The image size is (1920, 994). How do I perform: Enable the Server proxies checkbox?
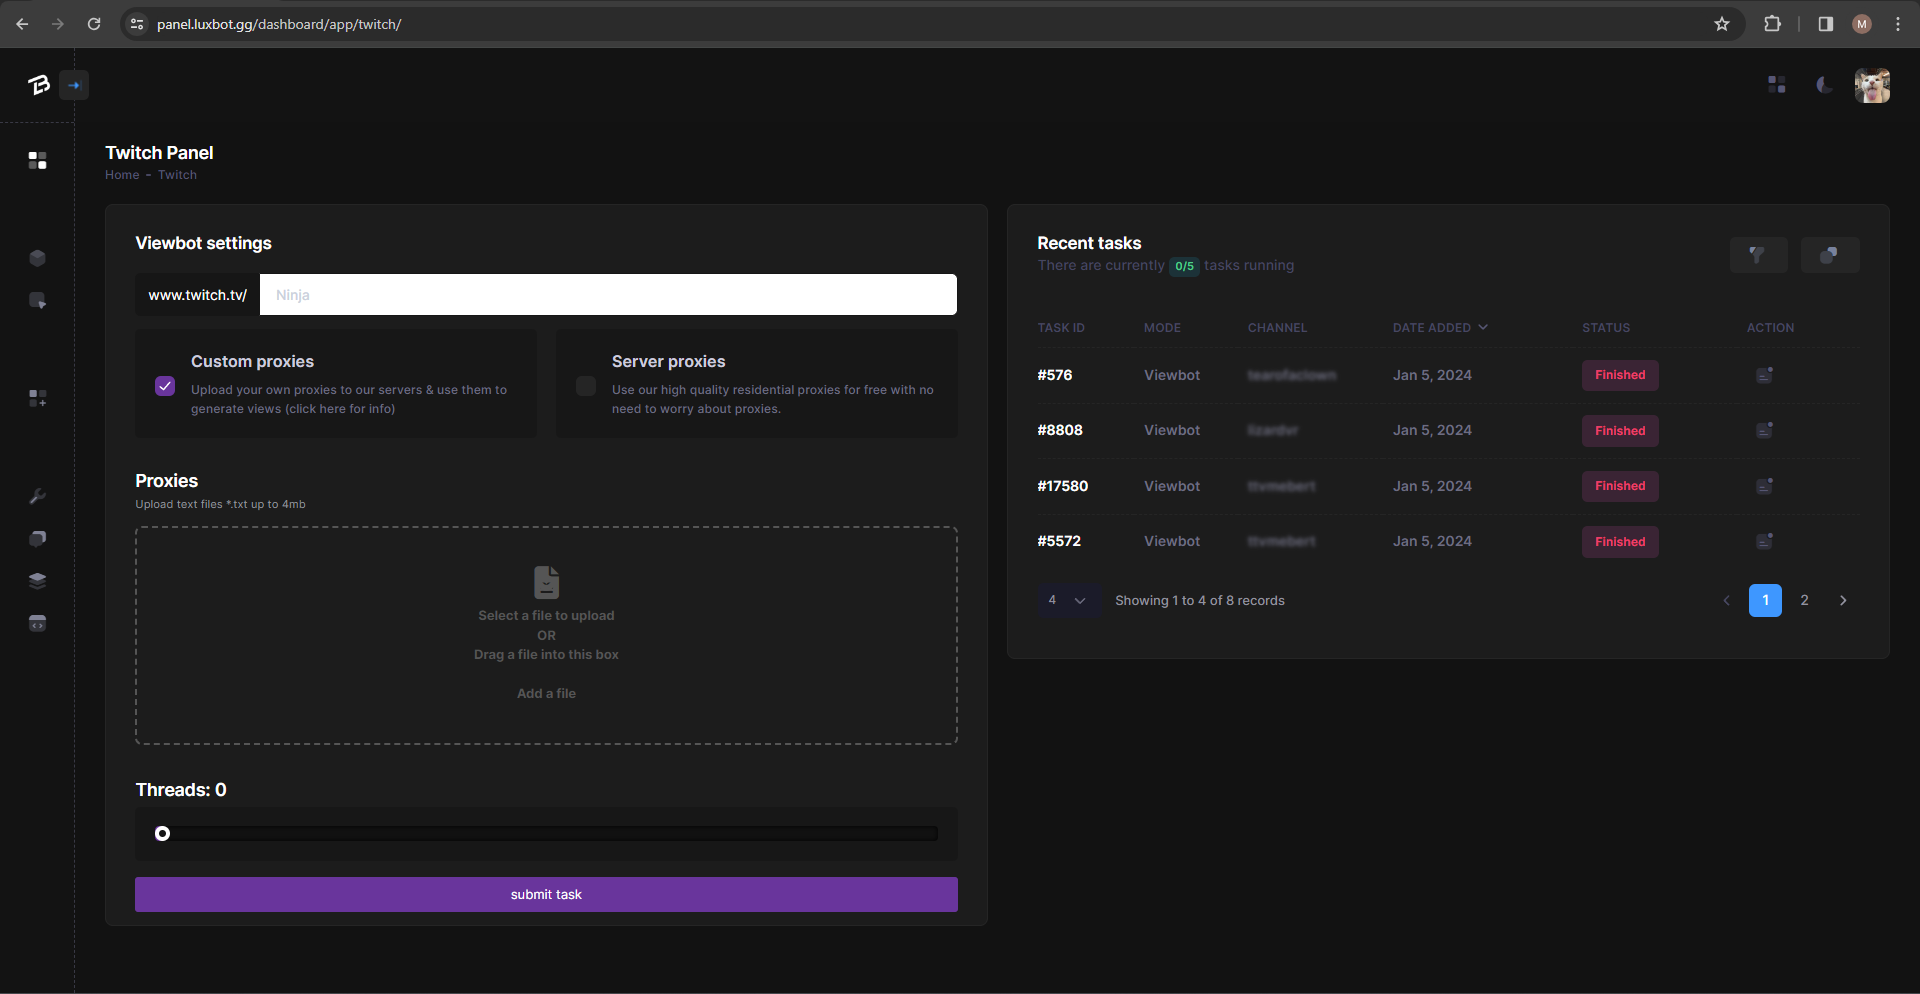[586, 386]
